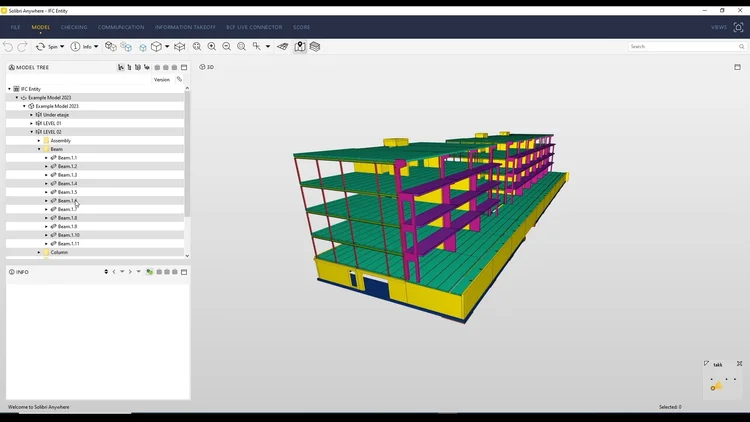Toggle first (highlighted) hierarchy mode icon in Model Tree

coord(121,67)
